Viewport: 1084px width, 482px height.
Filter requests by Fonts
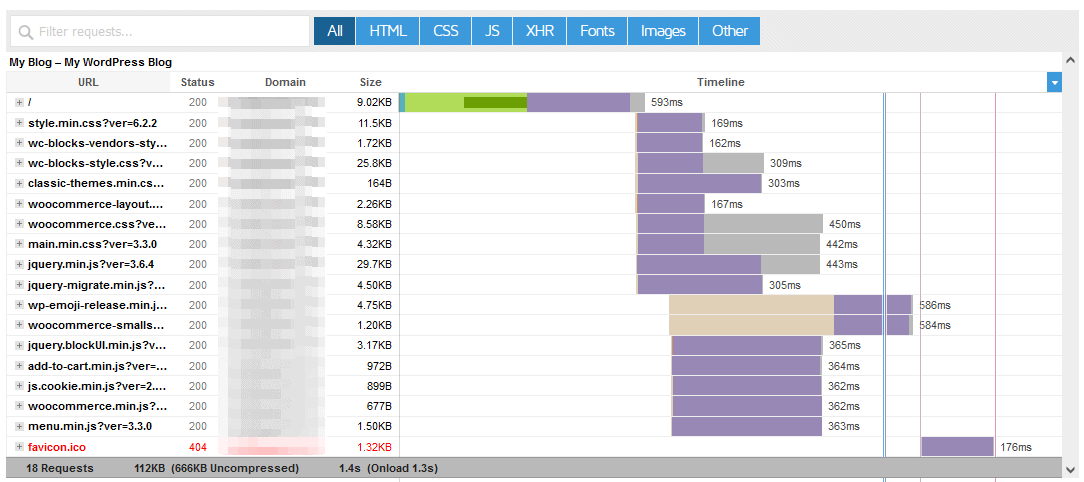point(597,31)
